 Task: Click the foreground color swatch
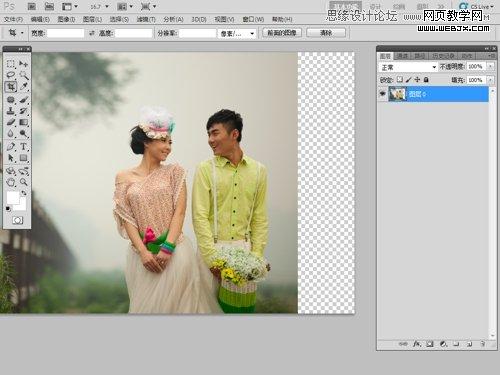13,197
